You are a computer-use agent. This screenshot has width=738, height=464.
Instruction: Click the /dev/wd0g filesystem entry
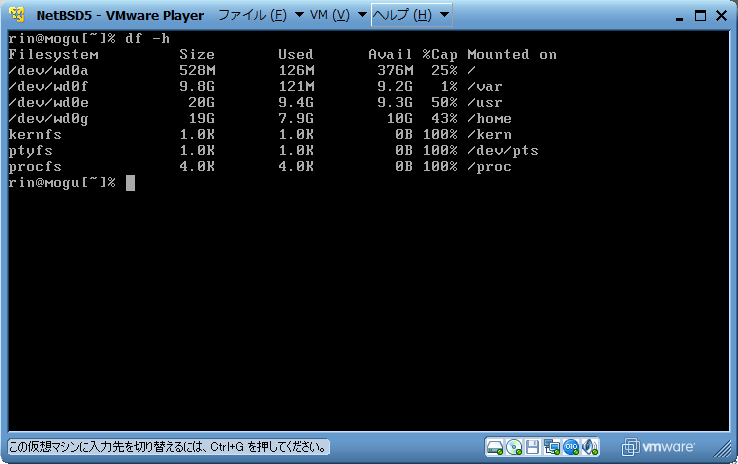tap(48, 119)
